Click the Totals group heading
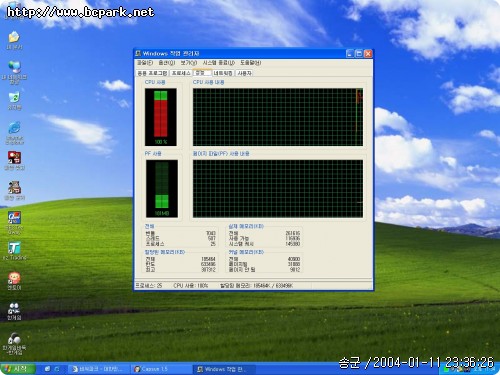 coord(150,226)
